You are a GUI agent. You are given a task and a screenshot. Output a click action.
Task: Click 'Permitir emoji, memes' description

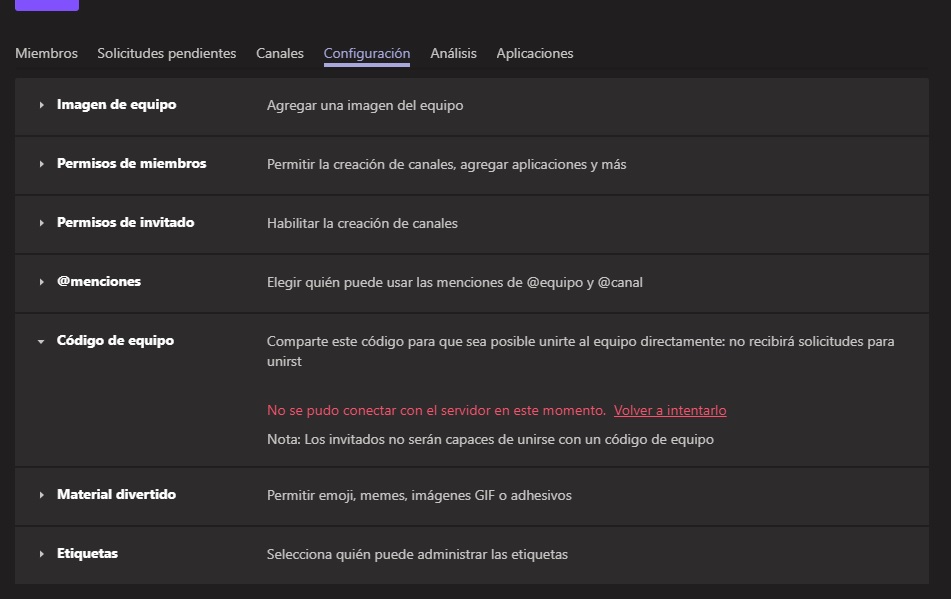click(x=419, y=495)
